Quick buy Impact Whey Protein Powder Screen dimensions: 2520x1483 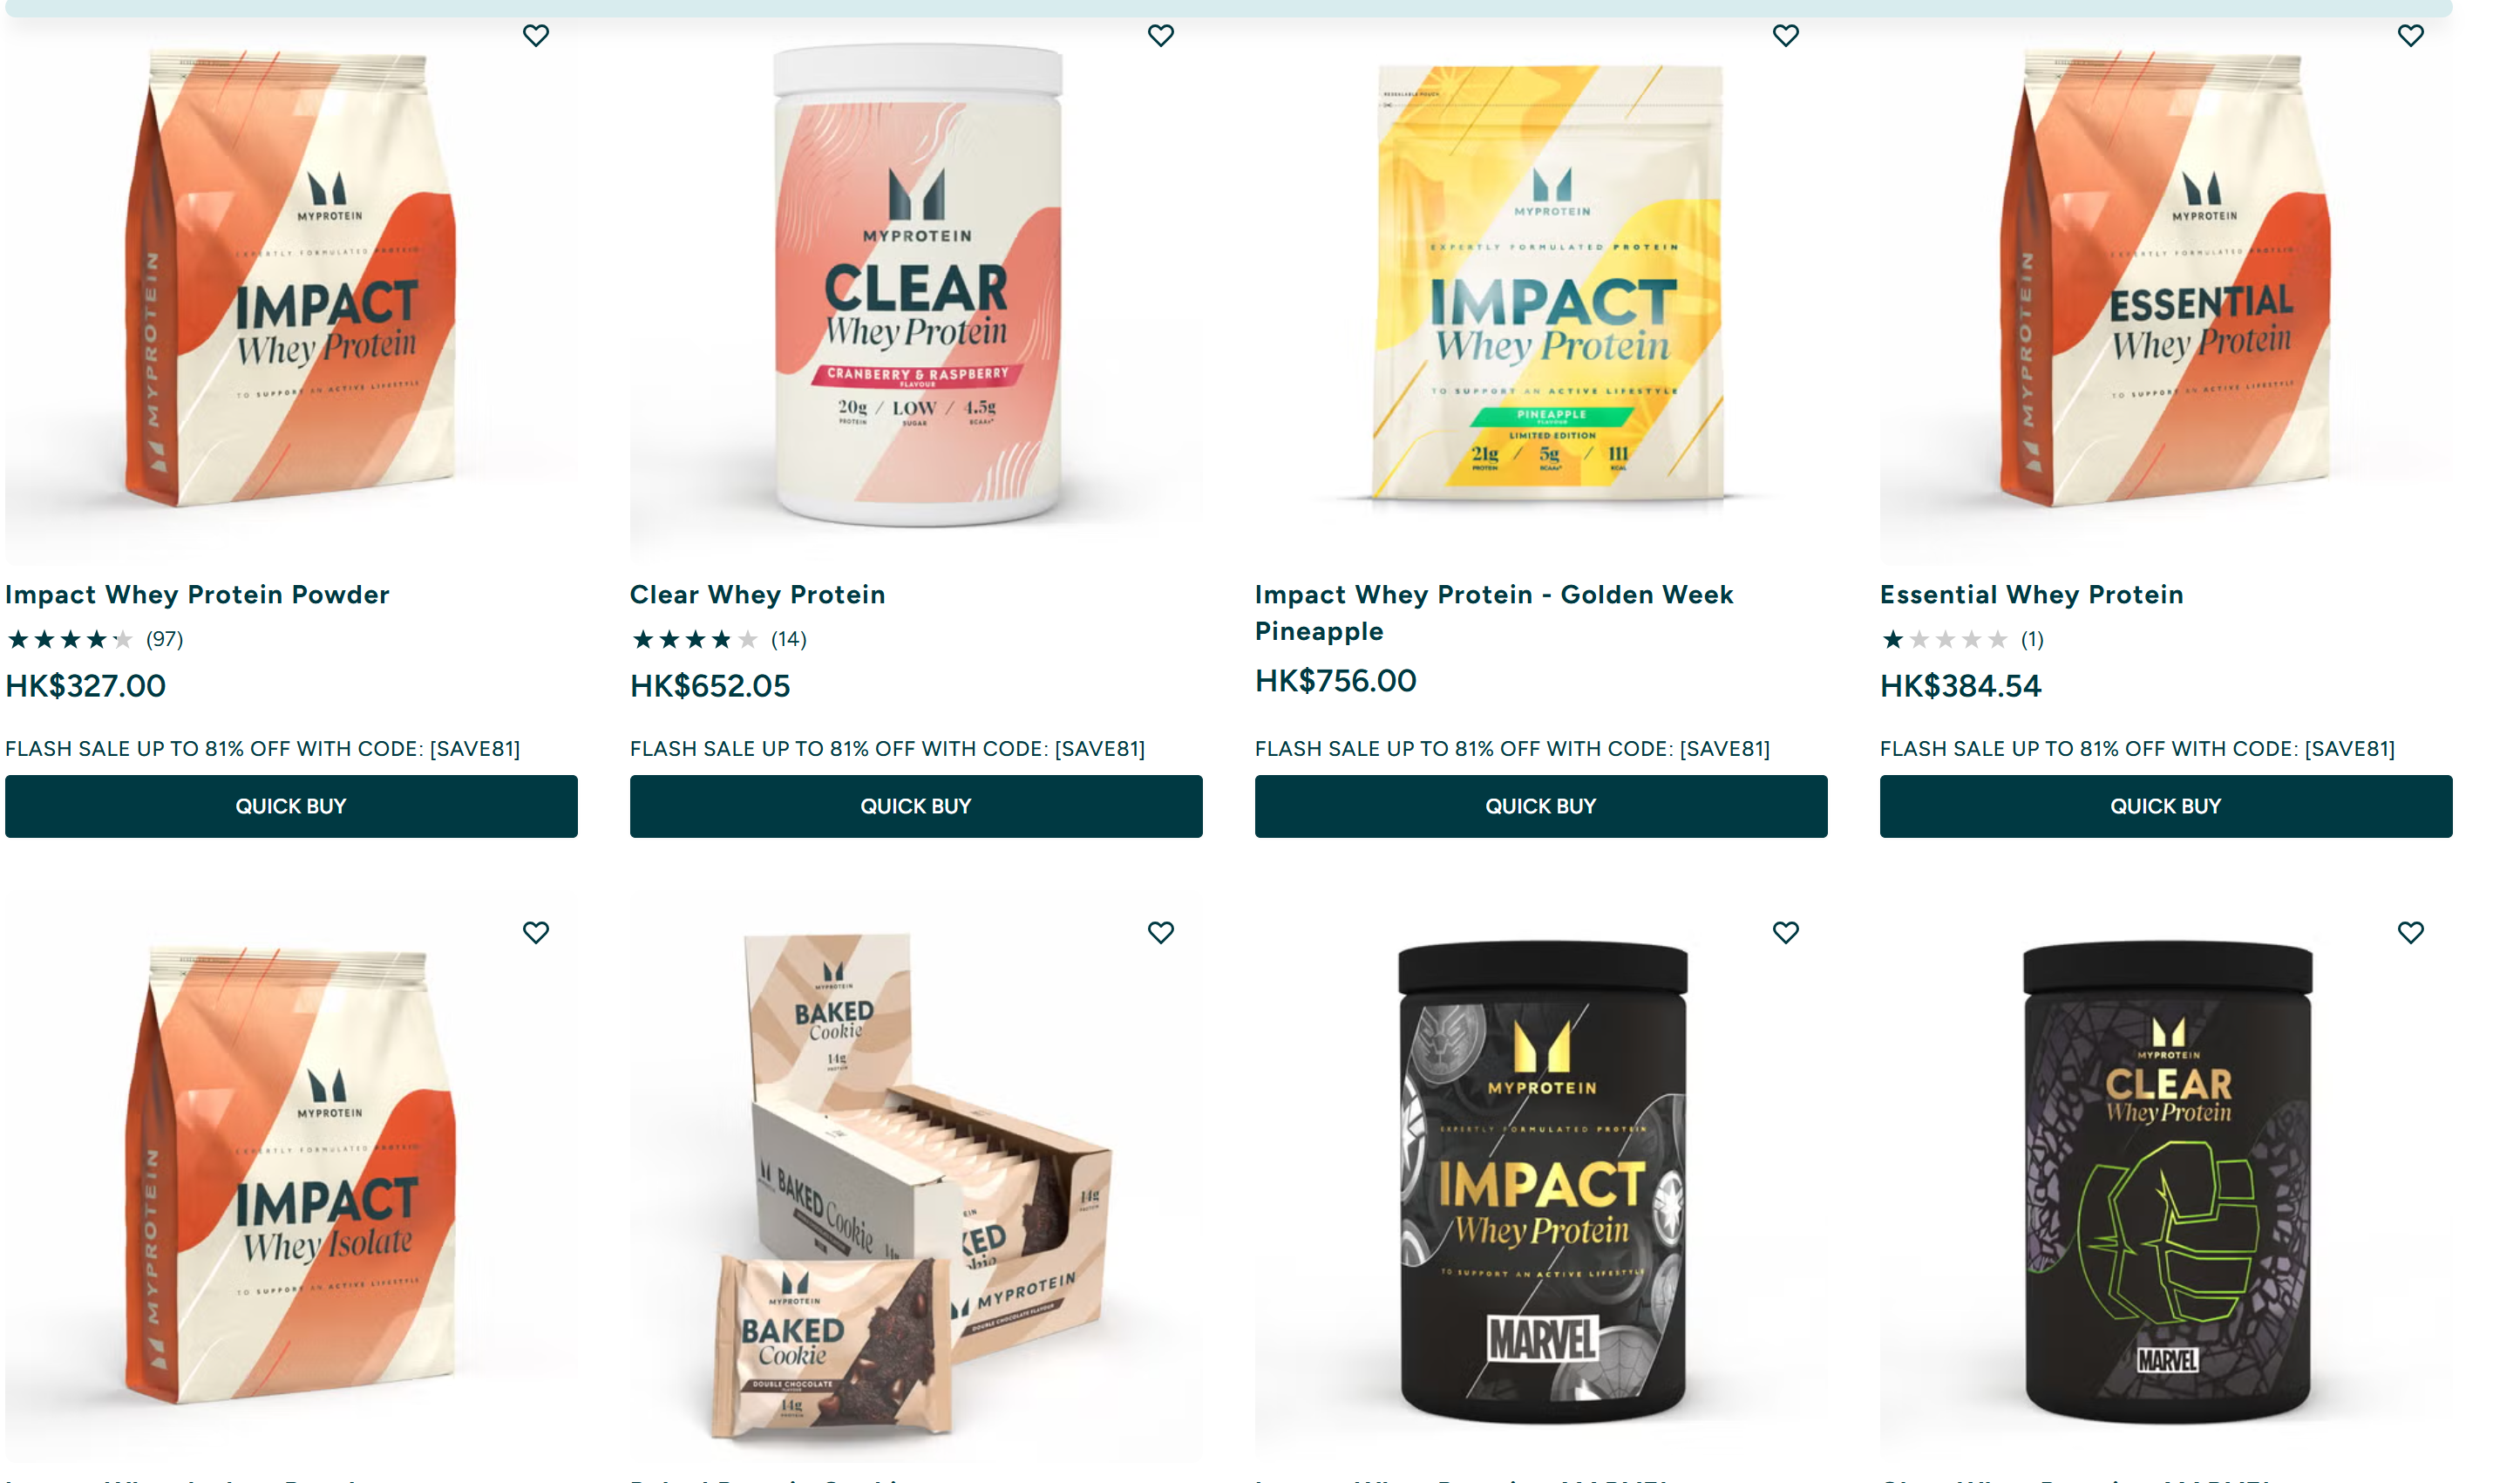tap(291, 806)
